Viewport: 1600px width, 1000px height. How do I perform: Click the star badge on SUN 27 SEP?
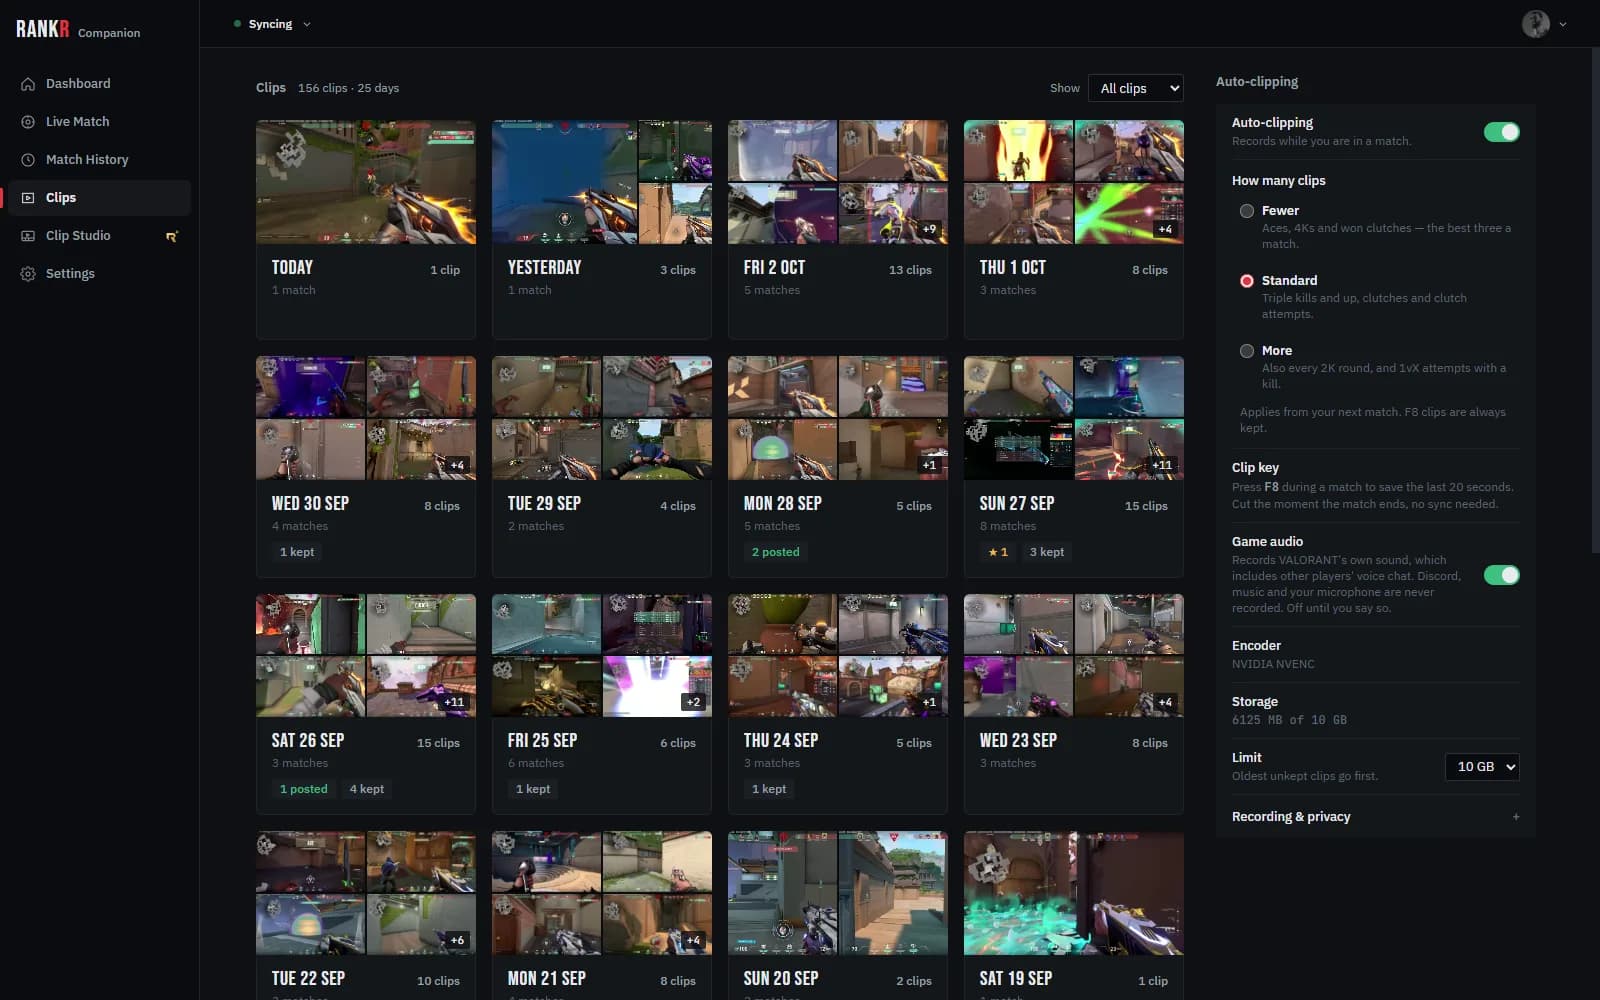coord(998,552)
